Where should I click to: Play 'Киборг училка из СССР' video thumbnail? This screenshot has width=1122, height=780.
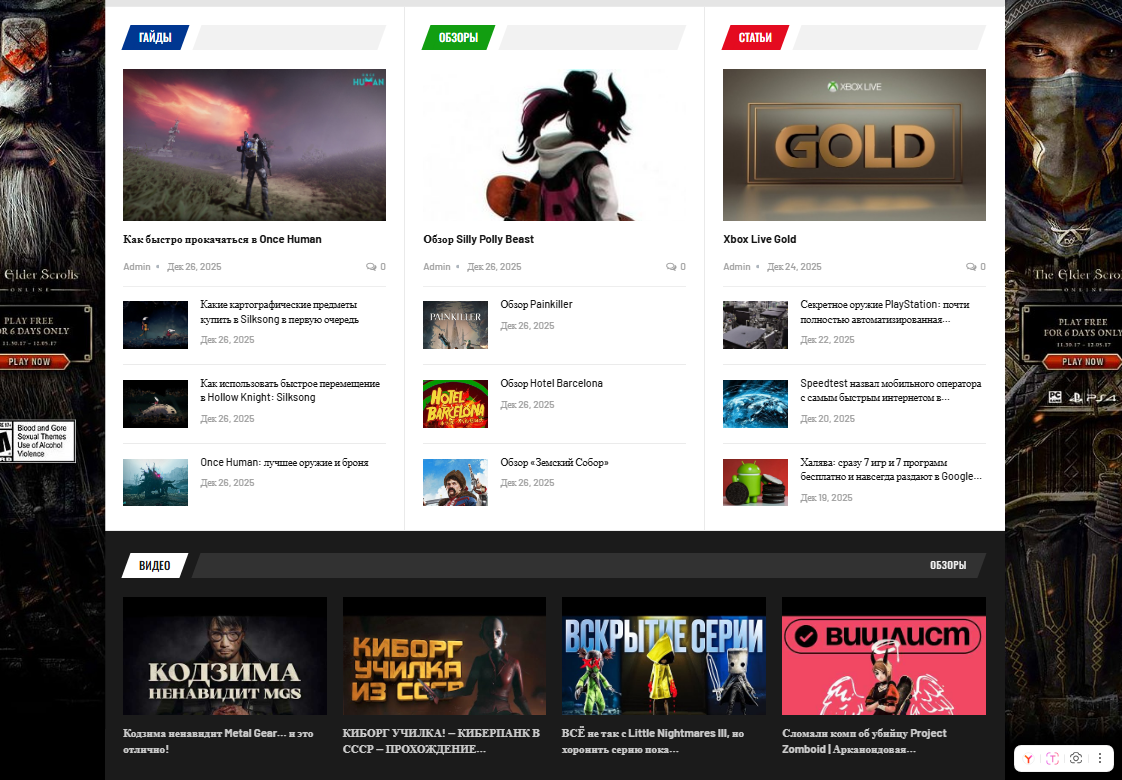[x=444, y=656]
